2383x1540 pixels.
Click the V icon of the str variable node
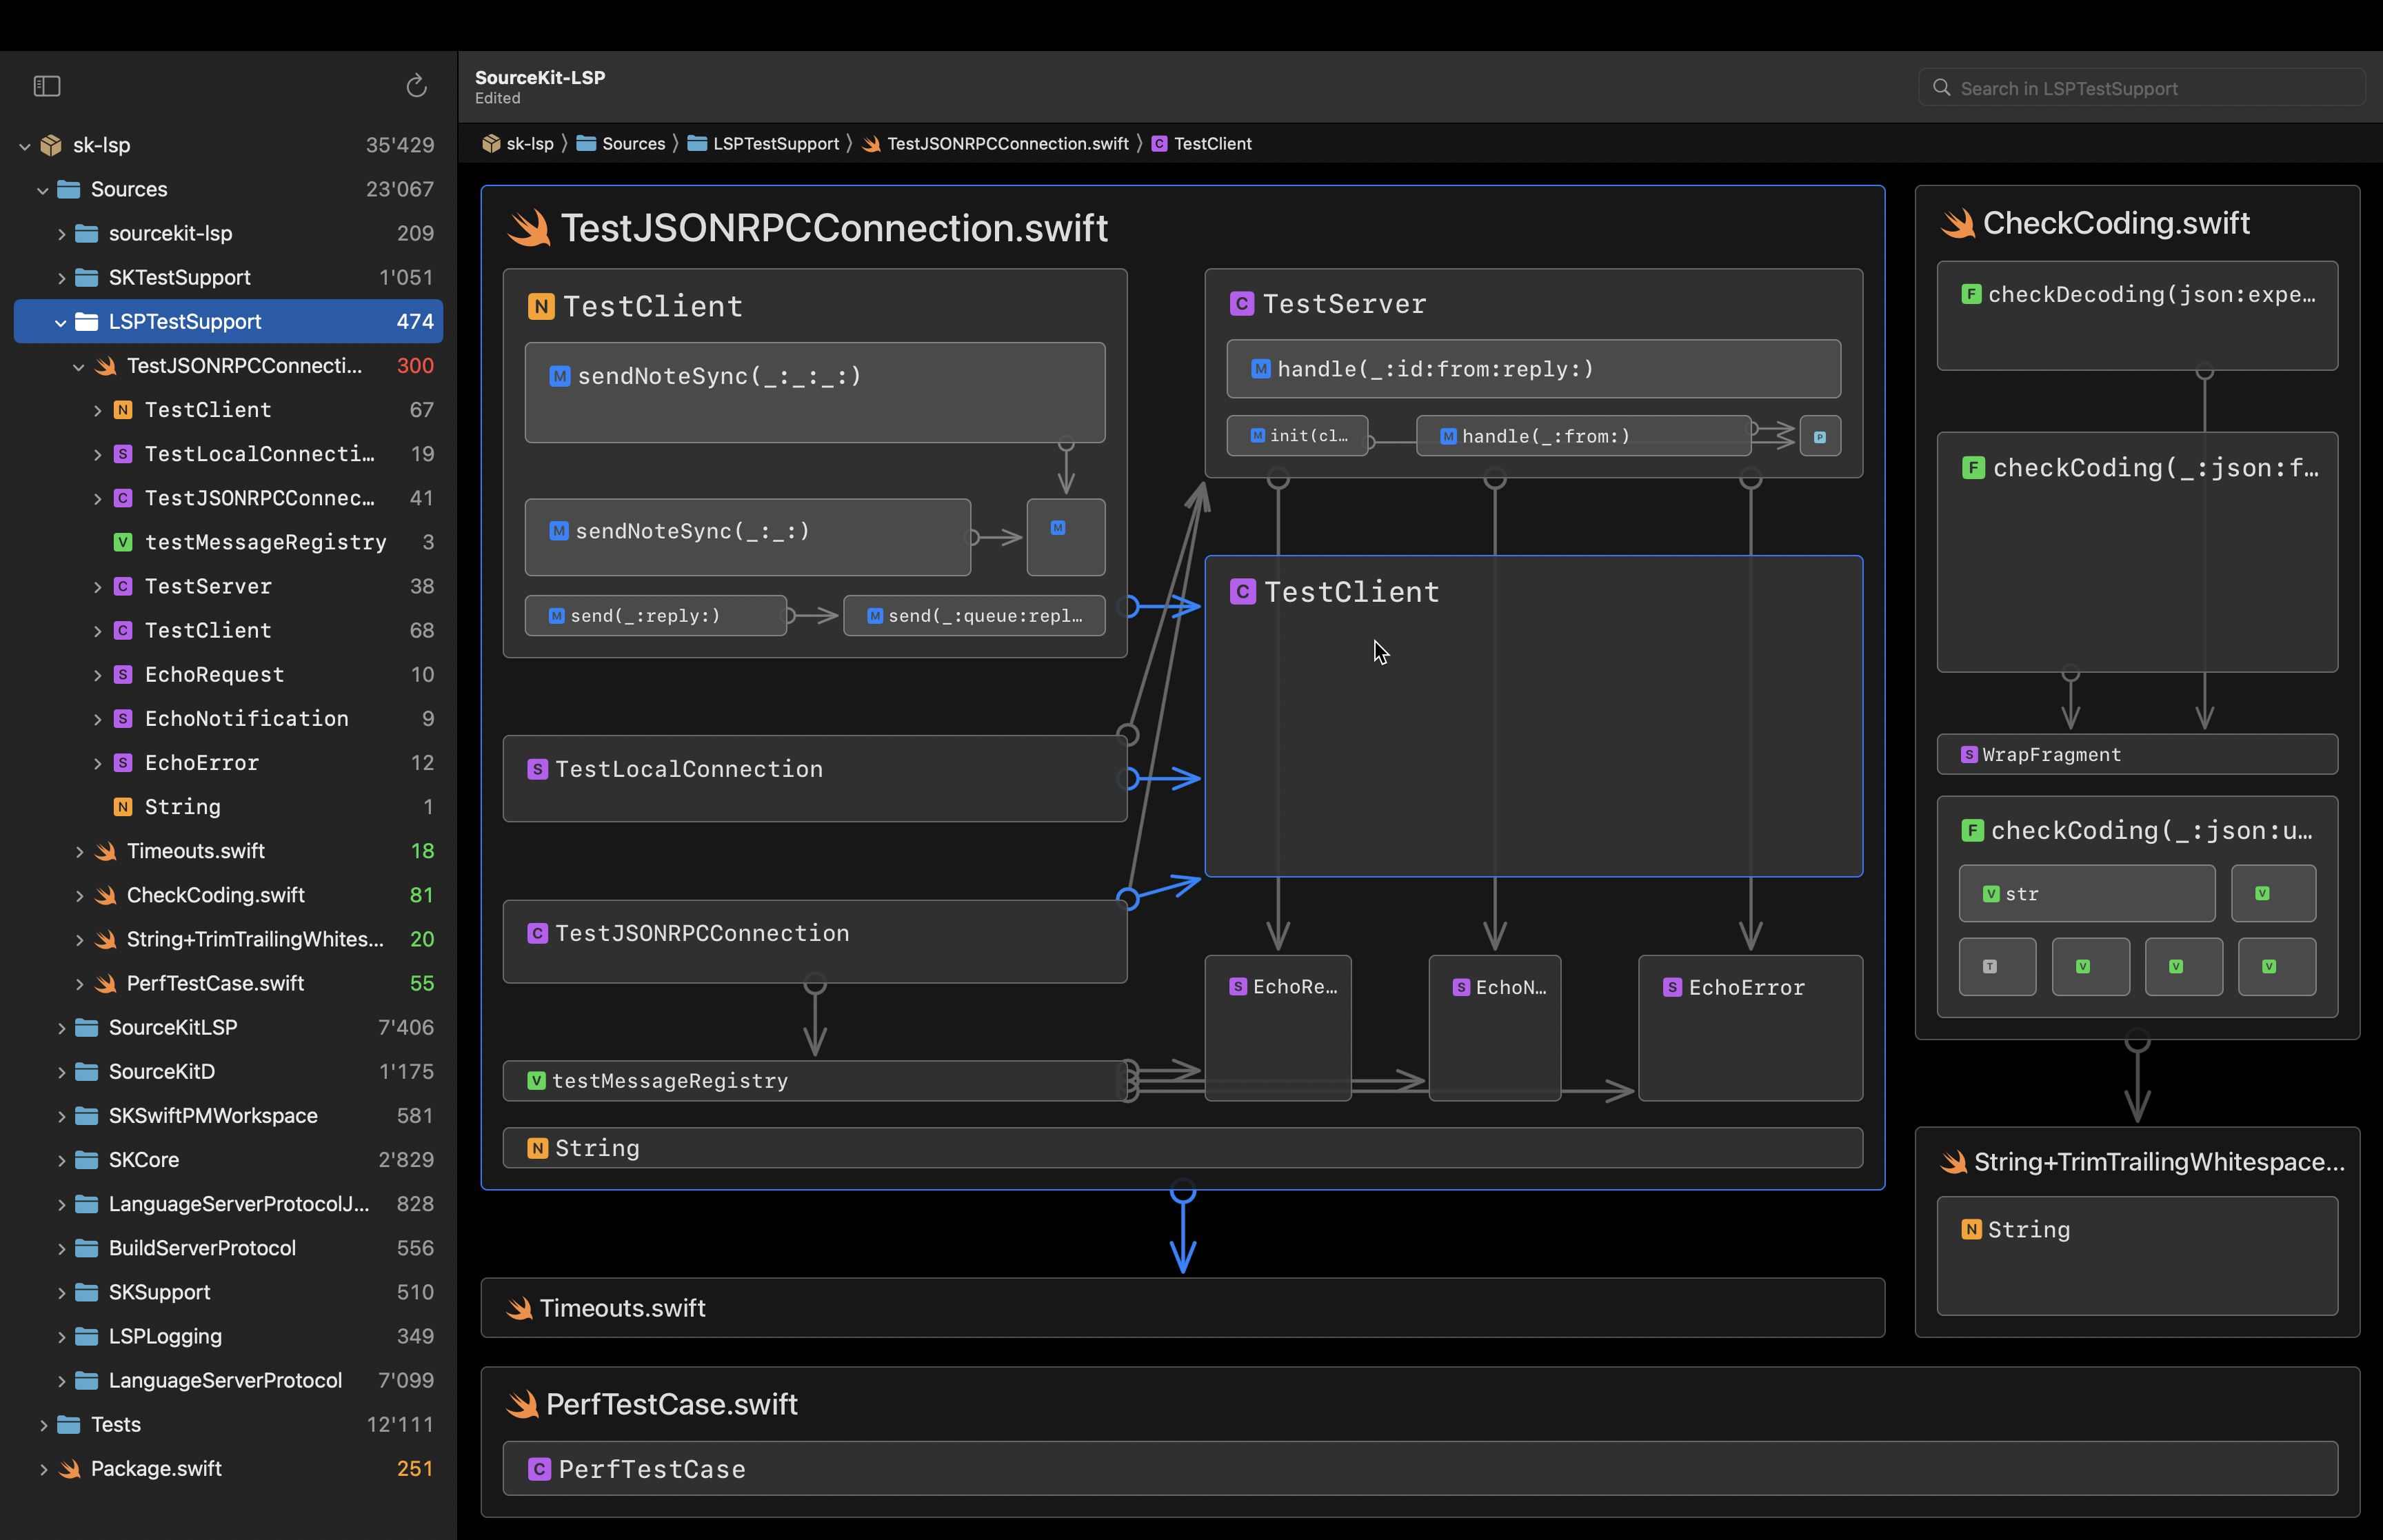click(1991, 893)
